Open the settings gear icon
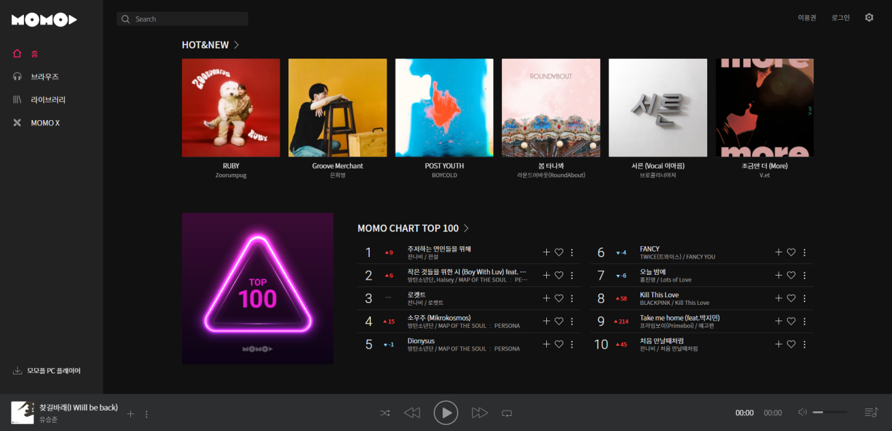 click(x=869, y=18)
